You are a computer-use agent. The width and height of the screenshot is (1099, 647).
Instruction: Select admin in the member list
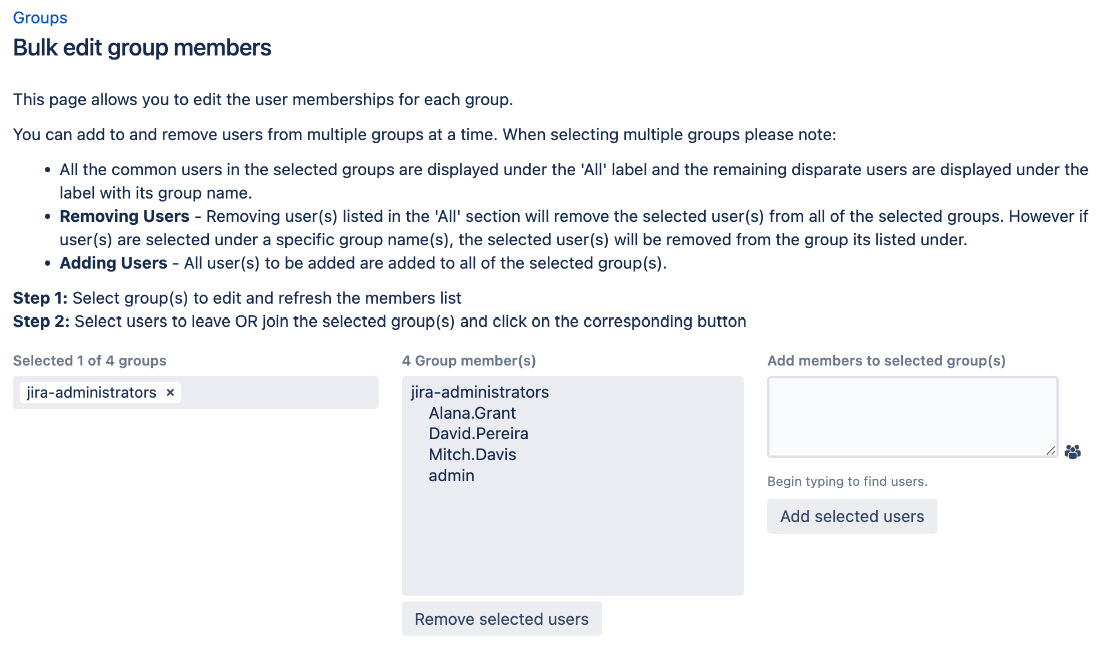pyautogui.click(x=451, y=475)
